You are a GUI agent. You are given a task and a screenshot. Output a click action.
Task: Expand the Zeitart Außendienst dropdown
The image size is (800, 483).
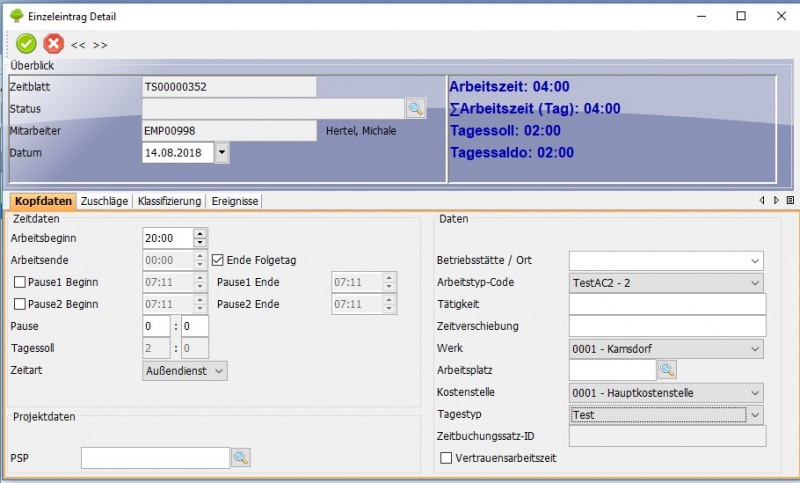(x=219, y=370)
